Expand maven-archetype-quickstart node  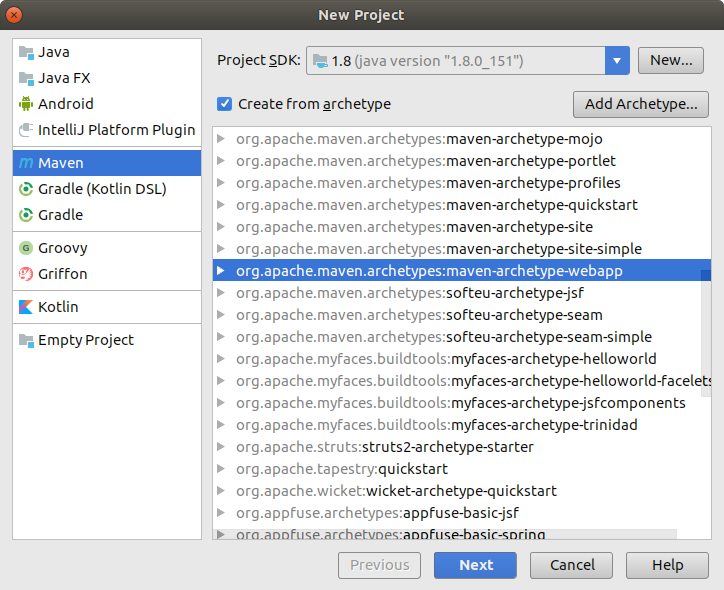click(x=221, y=205)
